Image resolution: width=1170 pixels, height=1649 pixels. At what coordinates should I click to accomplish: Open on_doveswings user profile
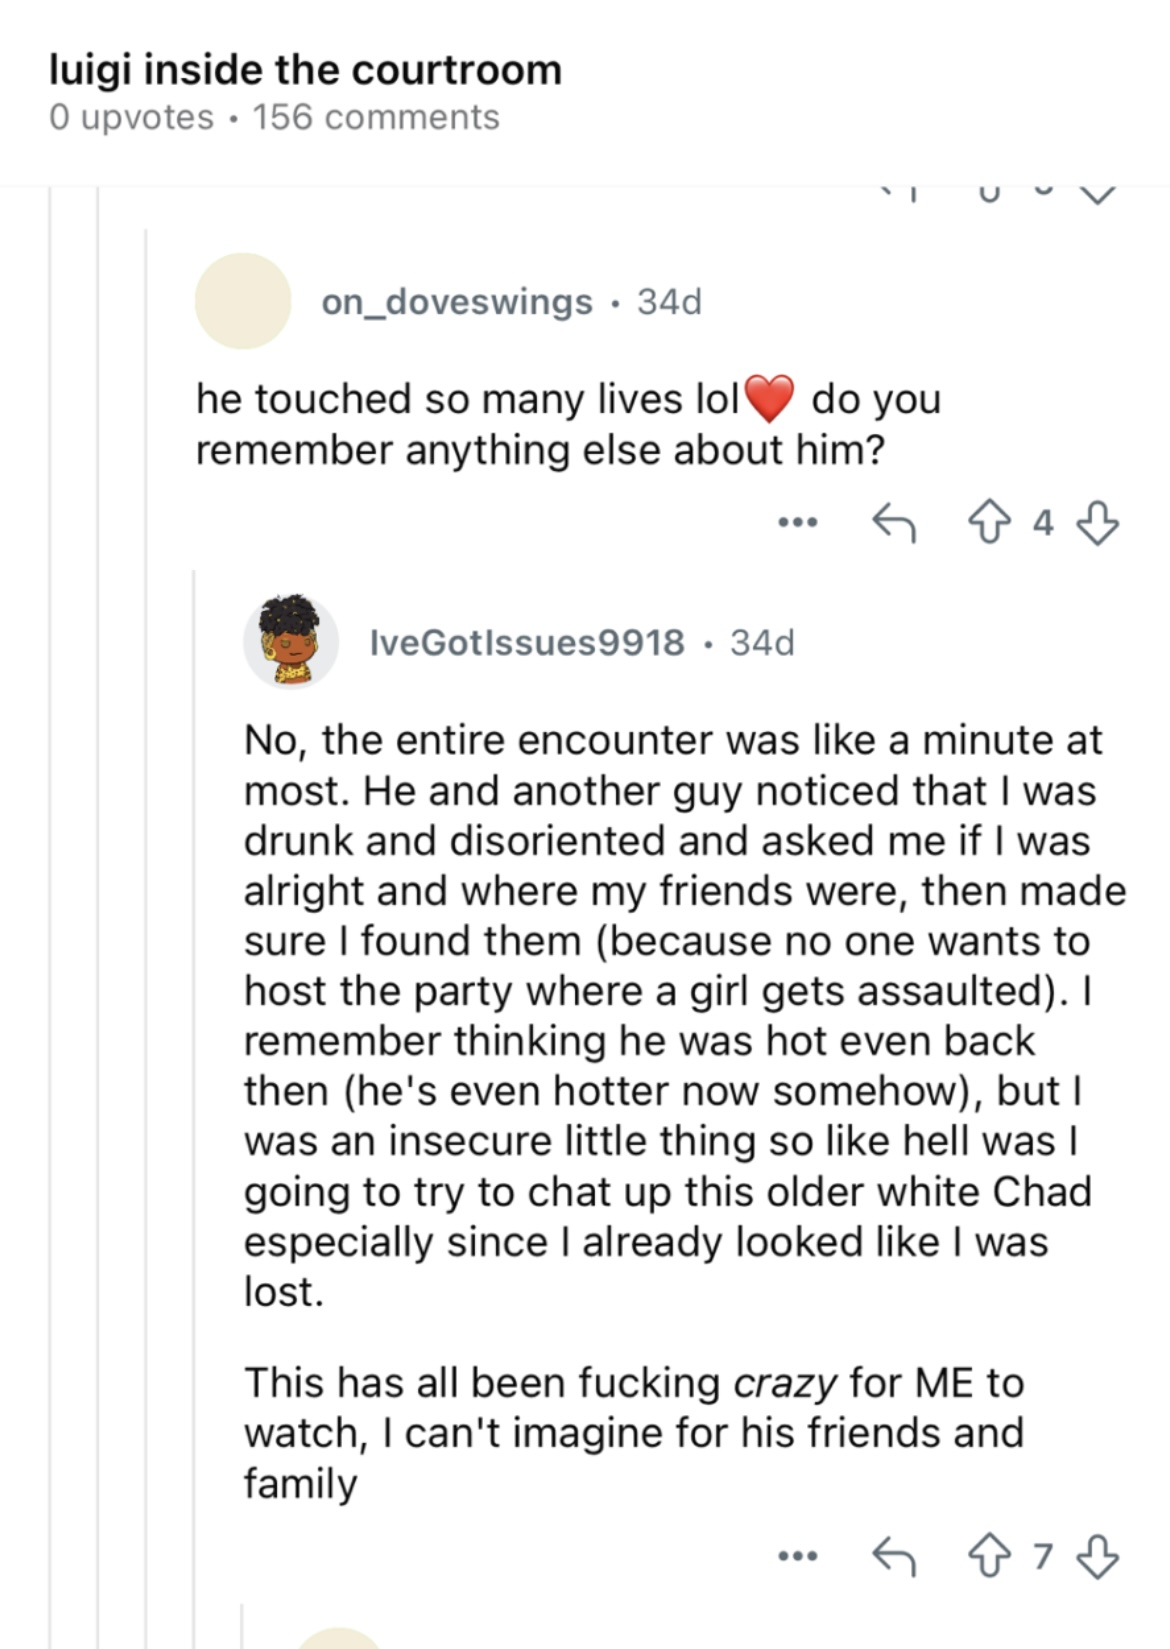click(457, 301)
